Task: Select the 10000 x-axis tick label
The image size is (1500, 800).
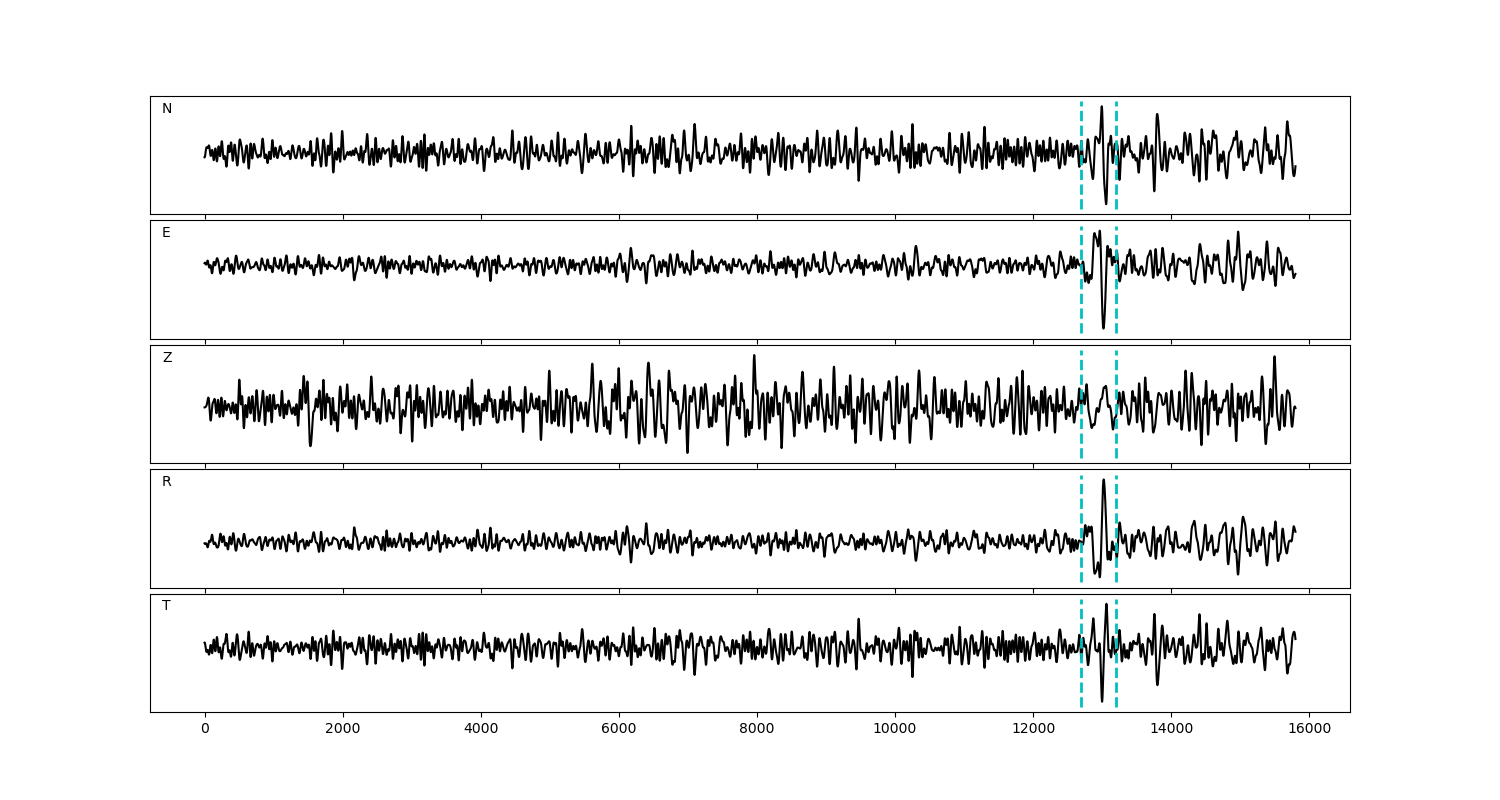Action: [x=895, y=729]
